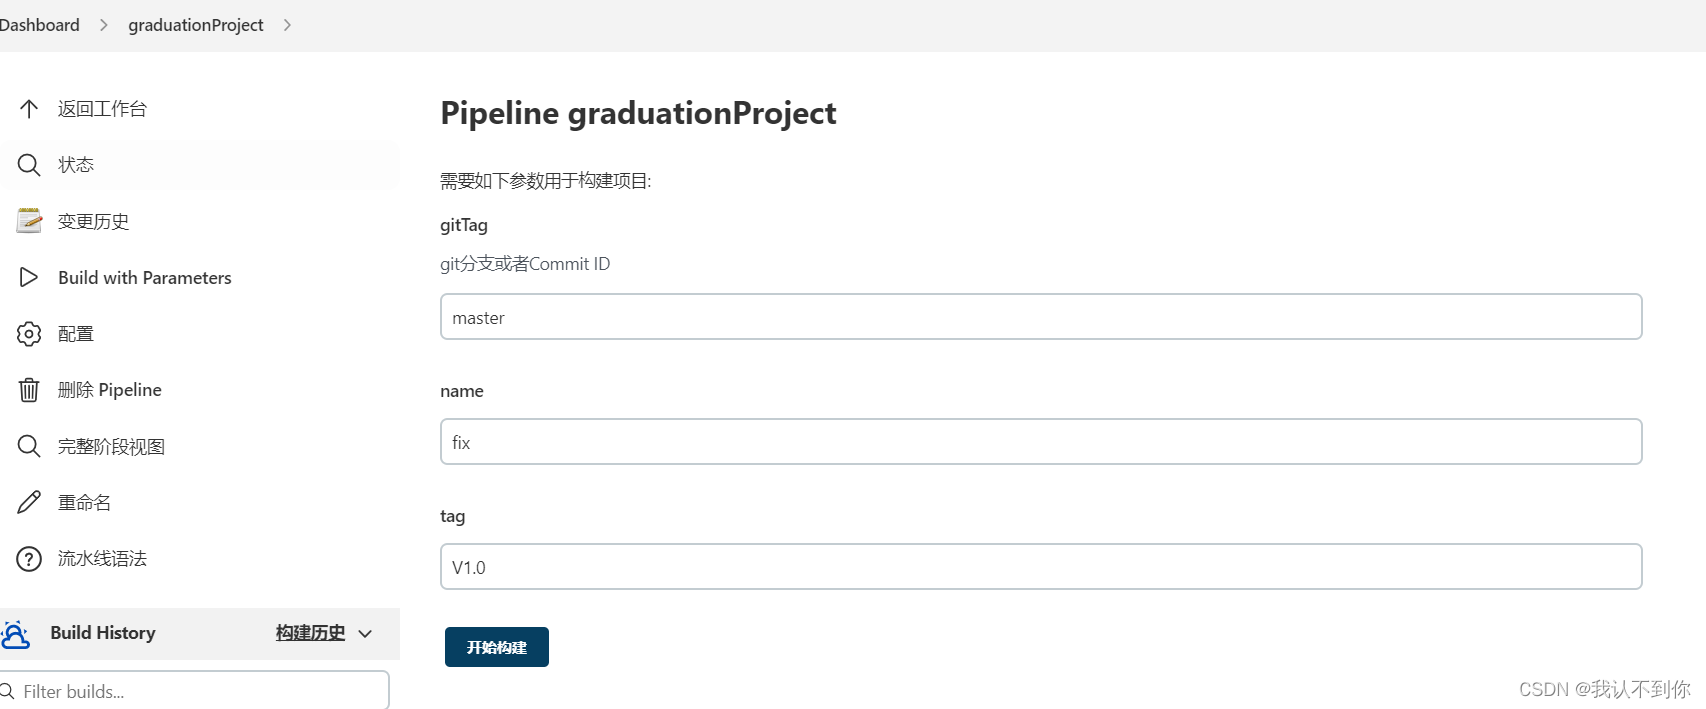Focus the name field containing fix
This screenshot has width=1706, height=709.
[x=1041, y=442]
